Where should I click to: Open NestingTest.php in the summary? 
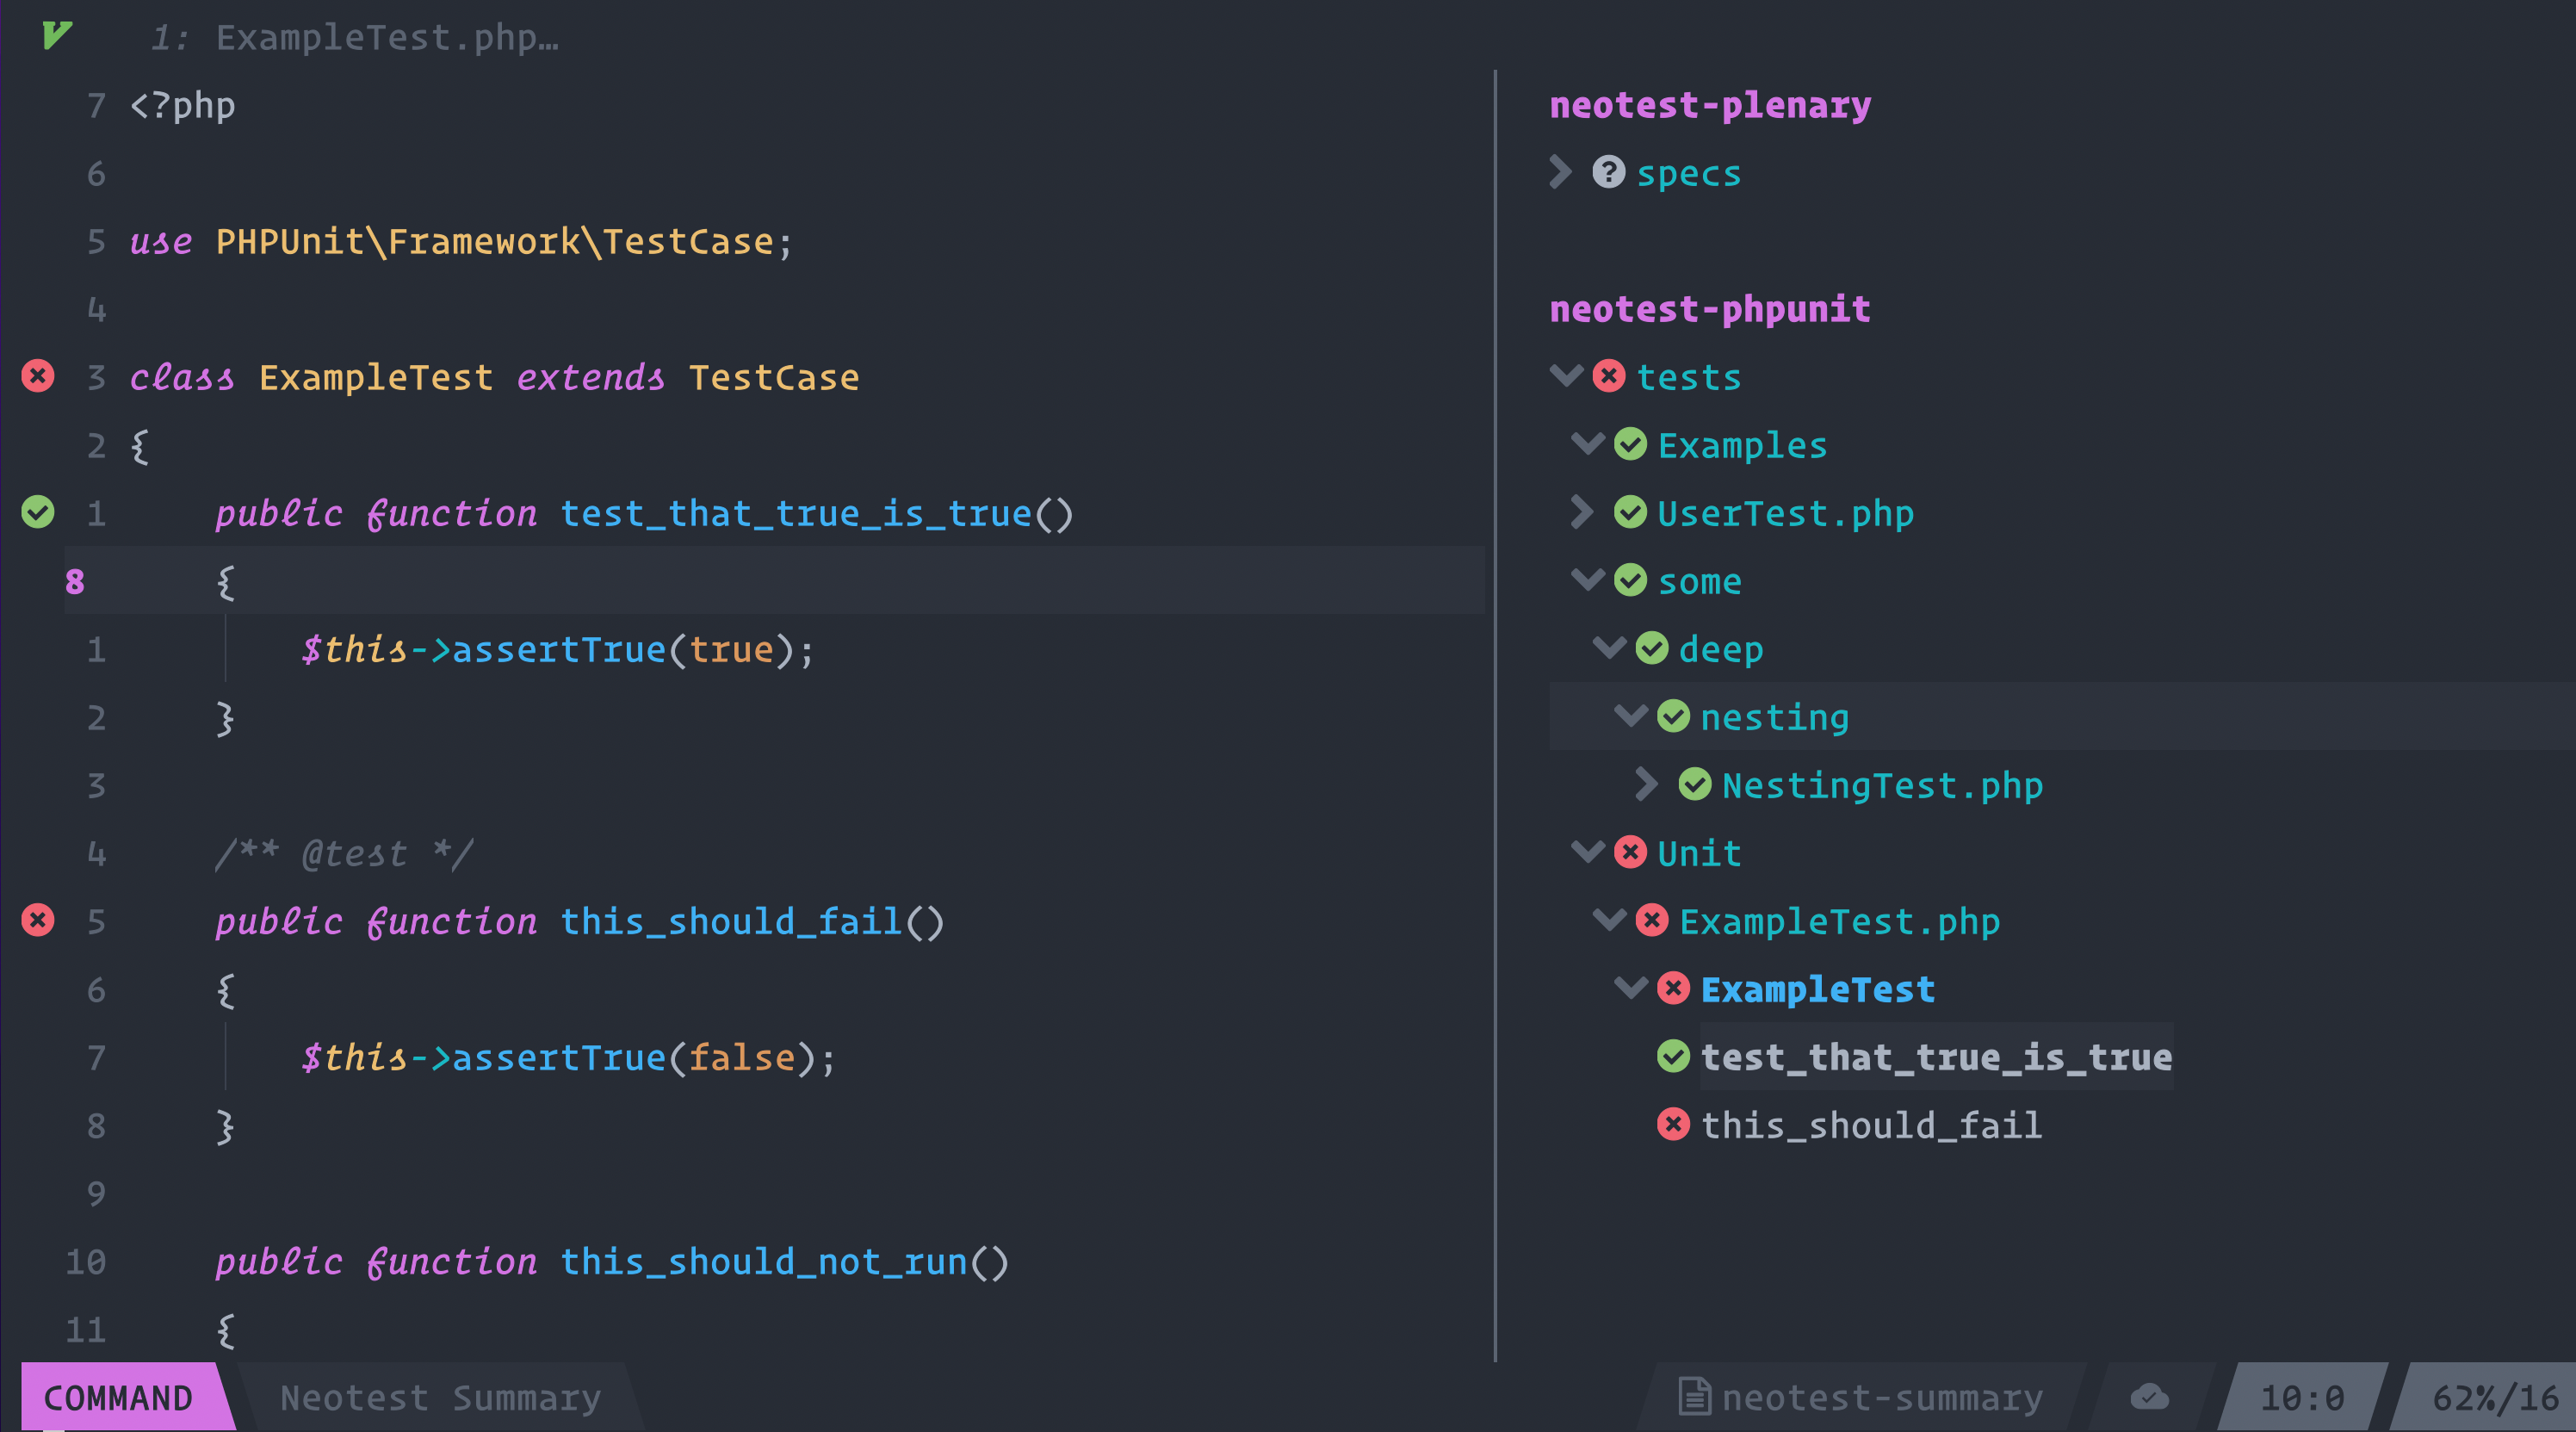click(1882, 785)
